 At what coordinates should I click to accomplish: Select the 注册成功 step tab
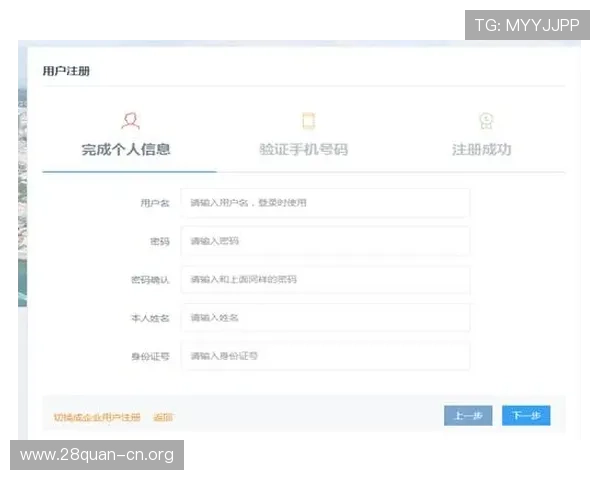pyautogui.click(x=481, y=150)
